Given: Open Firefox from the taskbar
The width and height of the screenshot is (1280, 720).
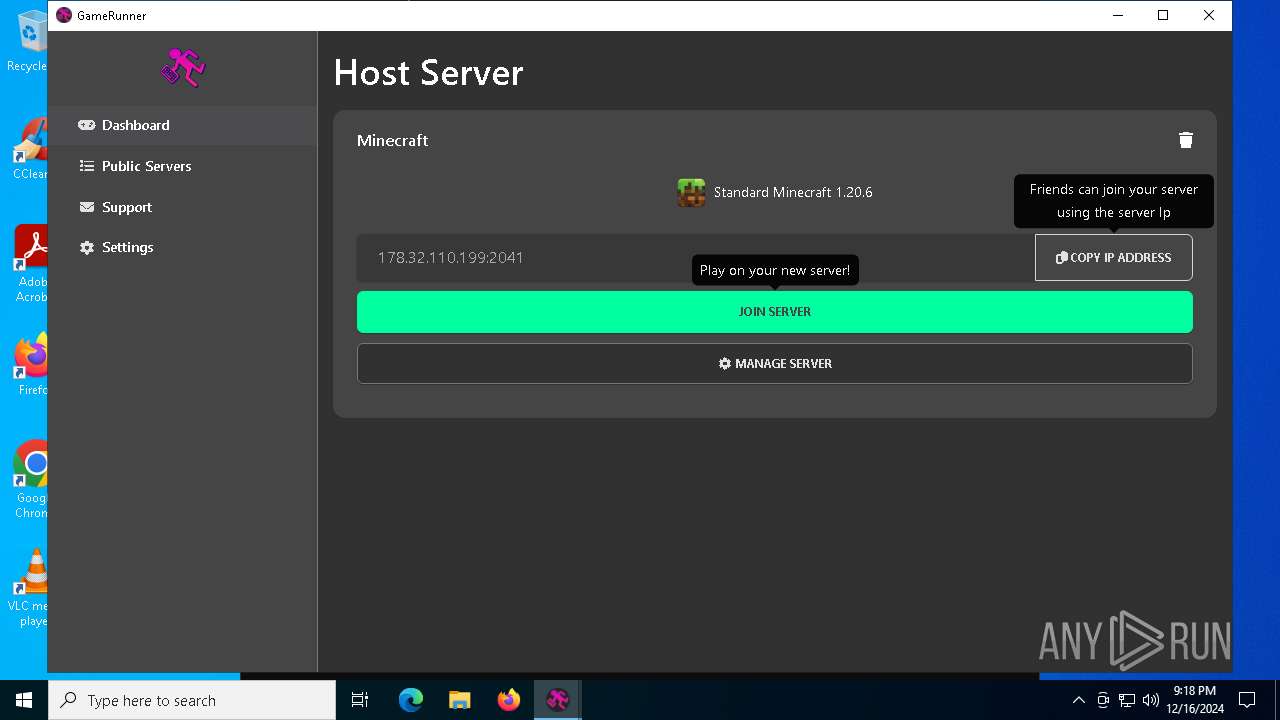Looking at the screenshot, I should coord(509,700).
